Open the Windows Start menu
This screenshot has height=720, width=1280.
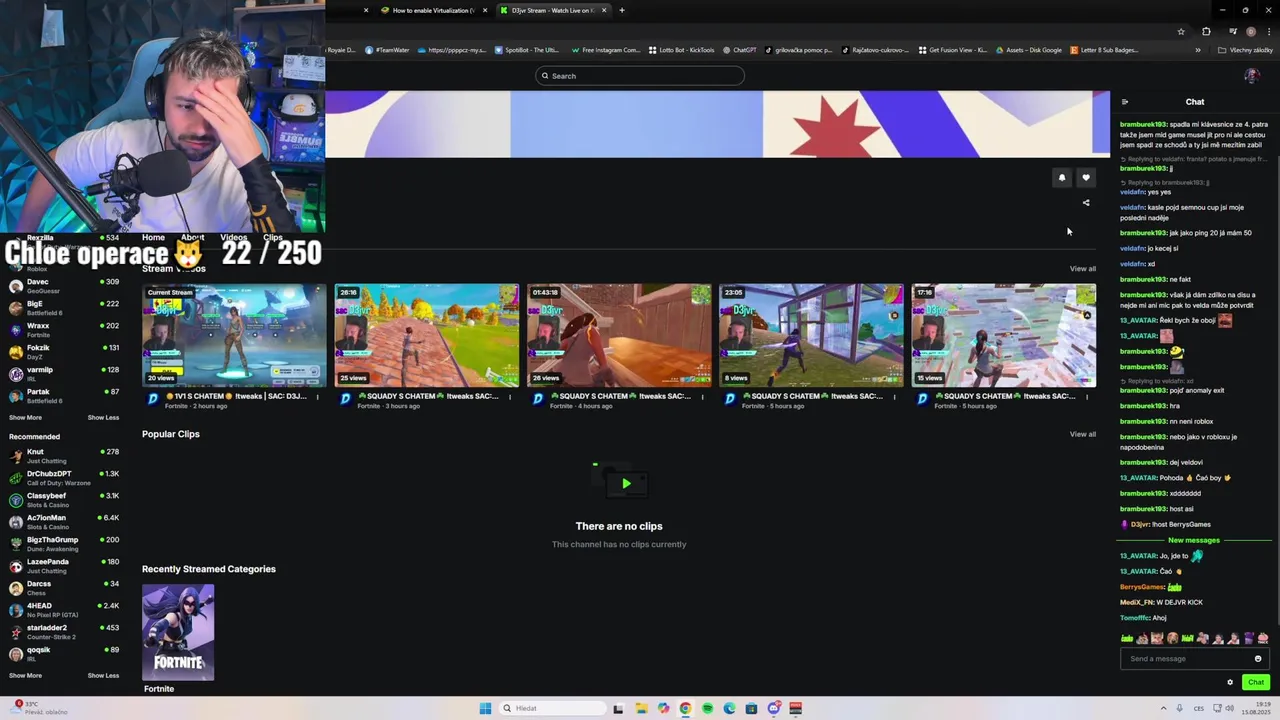click(x=485, y=708)
